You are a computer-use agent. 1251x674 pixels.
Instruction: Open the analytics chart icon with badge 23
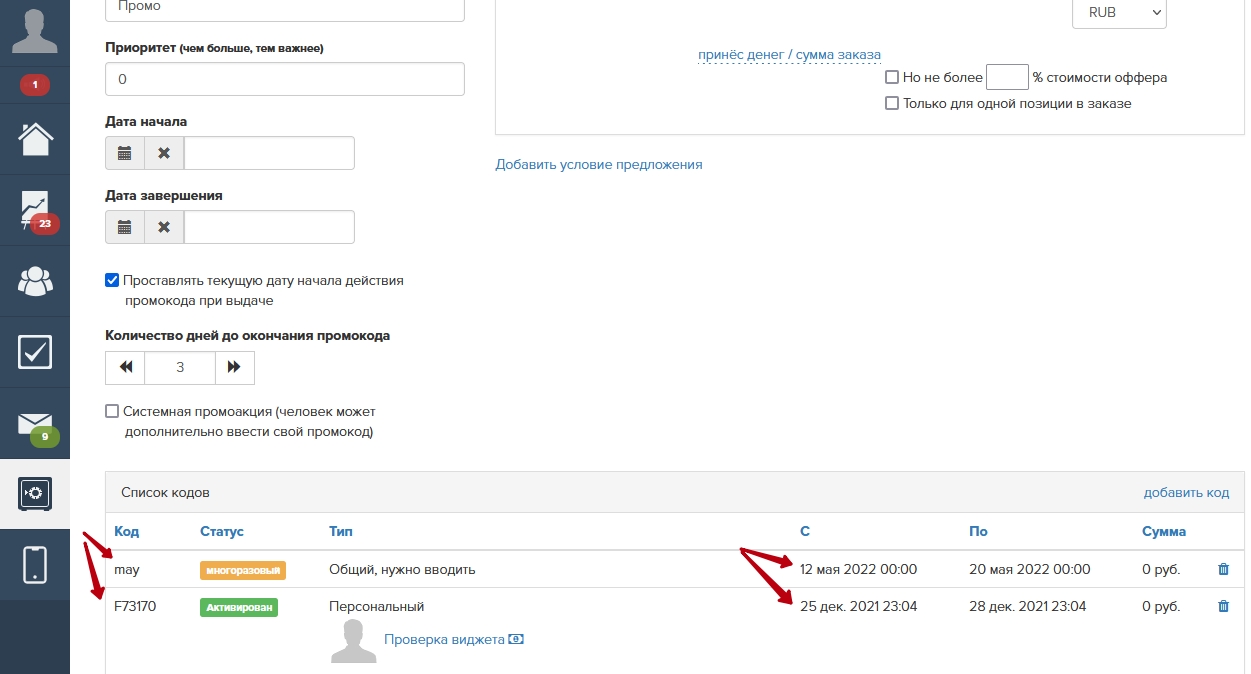point(35,210)
